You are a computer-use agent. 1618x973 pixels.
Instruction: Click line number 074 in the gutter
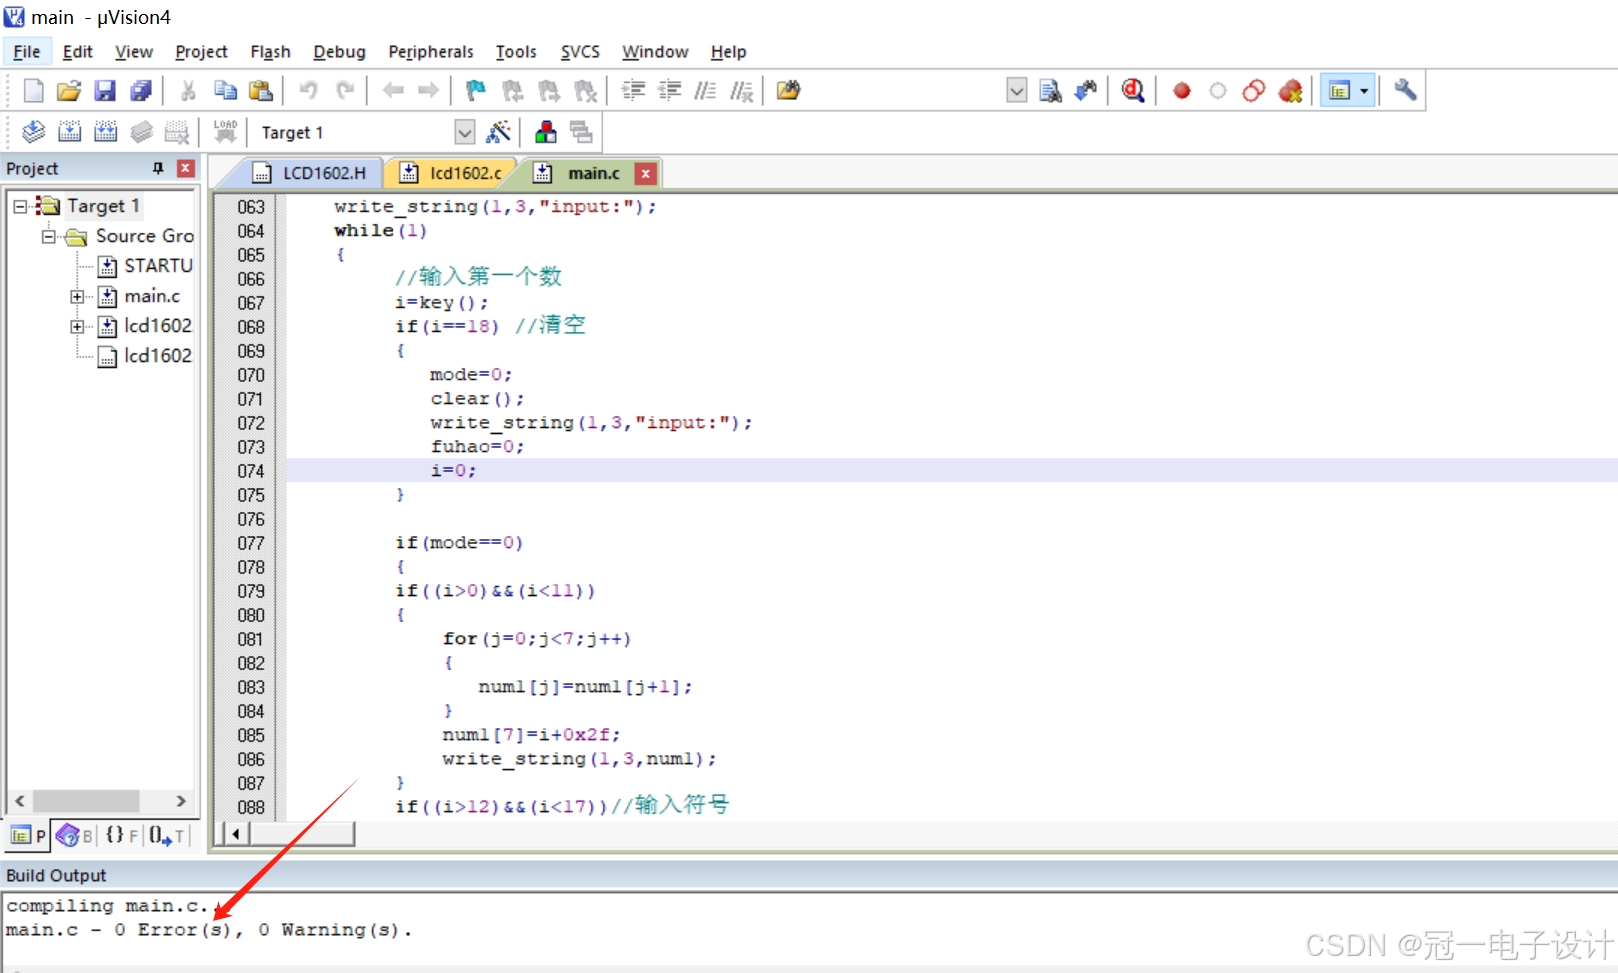(251, 471)
